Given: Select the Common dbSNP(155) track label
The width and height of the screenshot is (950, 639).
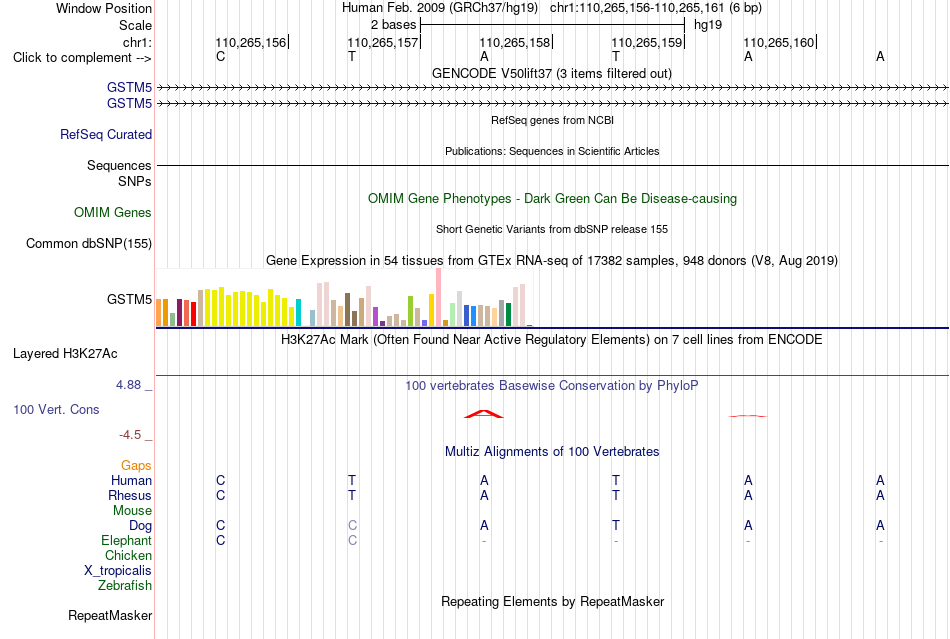Looking at the screenshot, I should pos(88,243).
